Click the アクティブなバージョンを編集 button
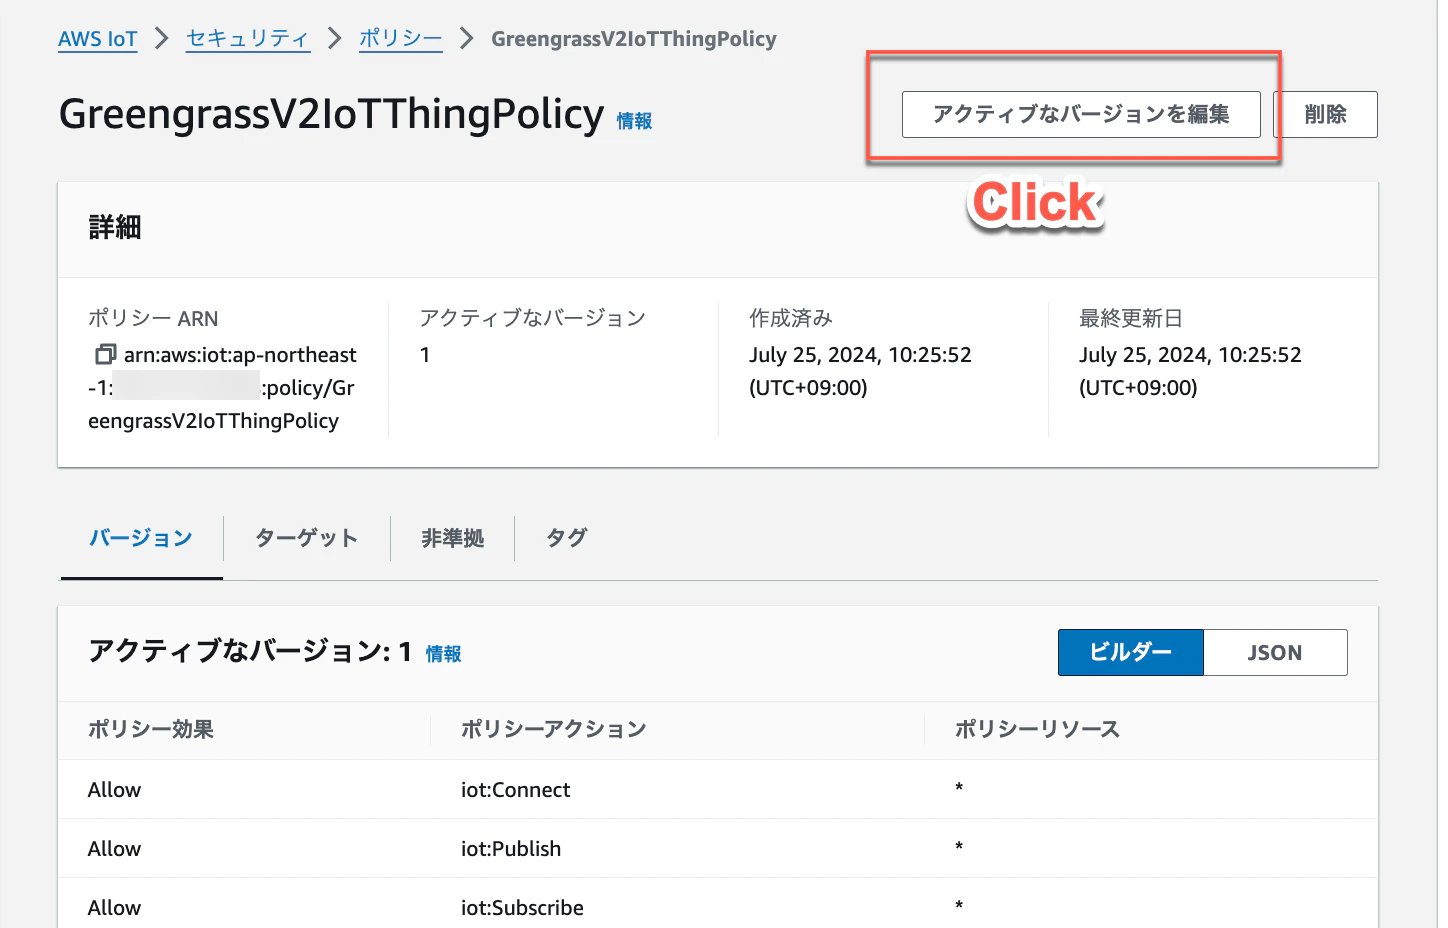This screenshot has height=928, width=1448. tap(1081, 114)
